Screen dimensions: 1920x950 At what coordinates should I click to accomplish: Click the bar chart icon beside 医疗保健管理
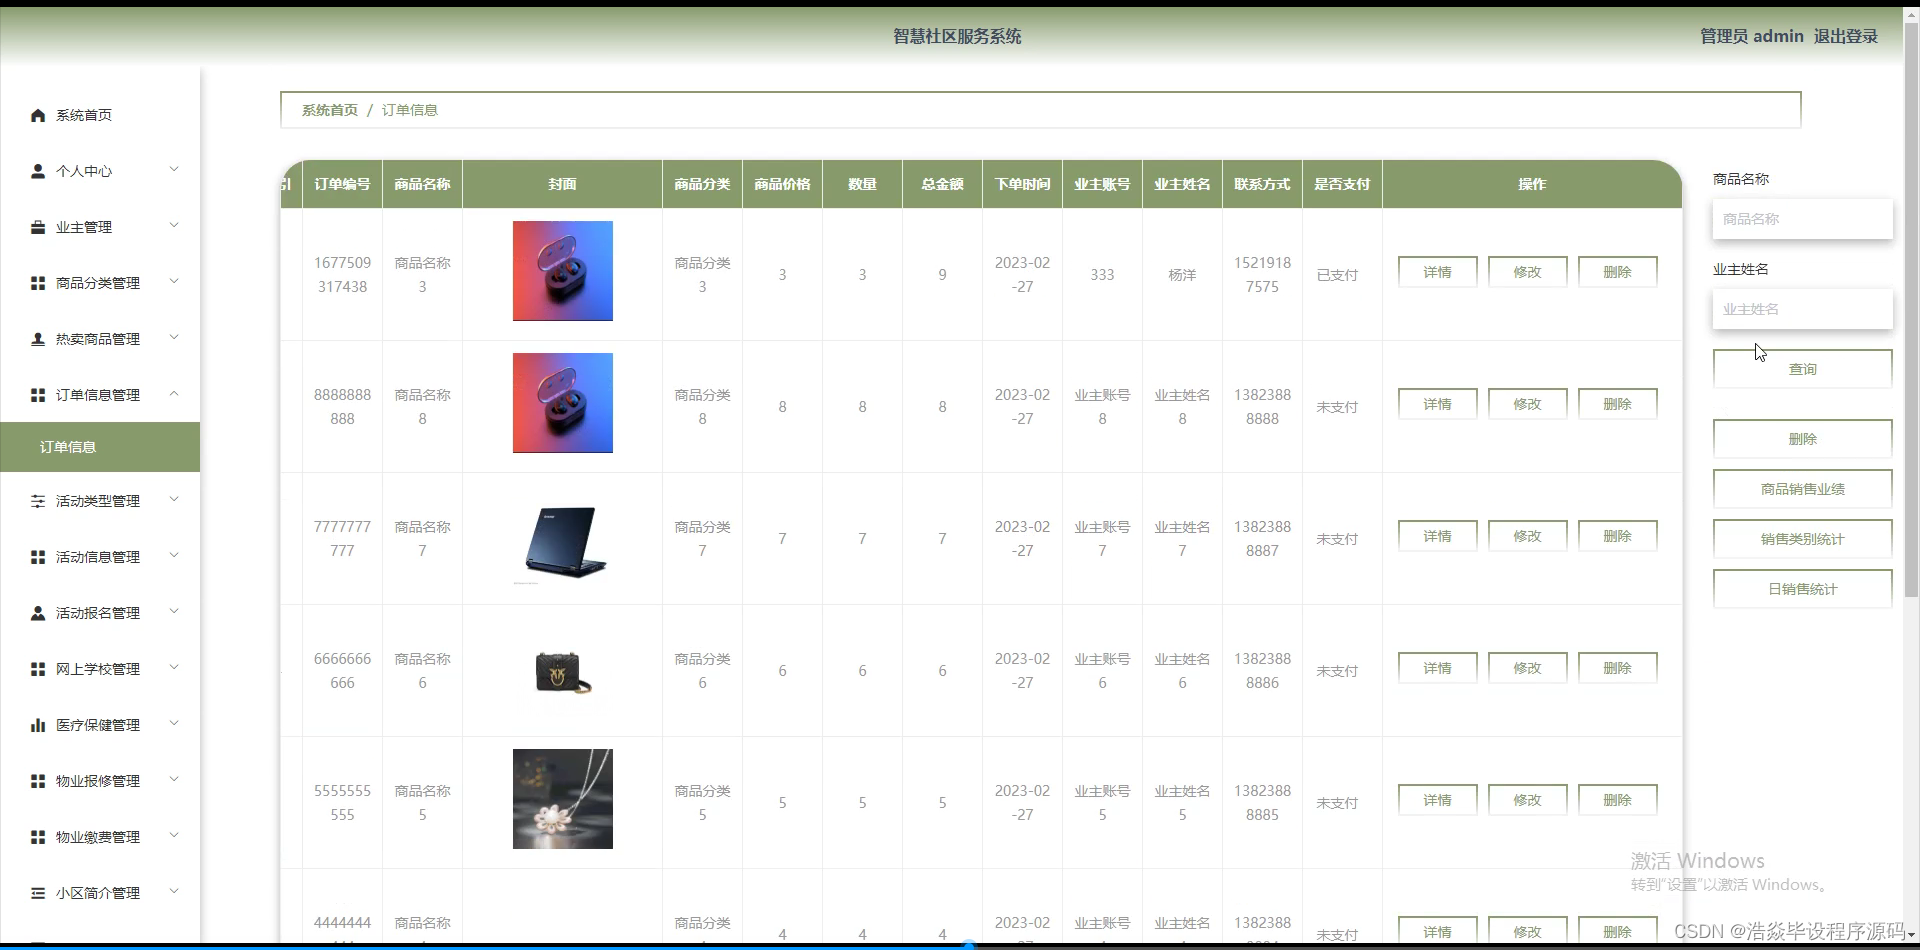tap(38, 725)
